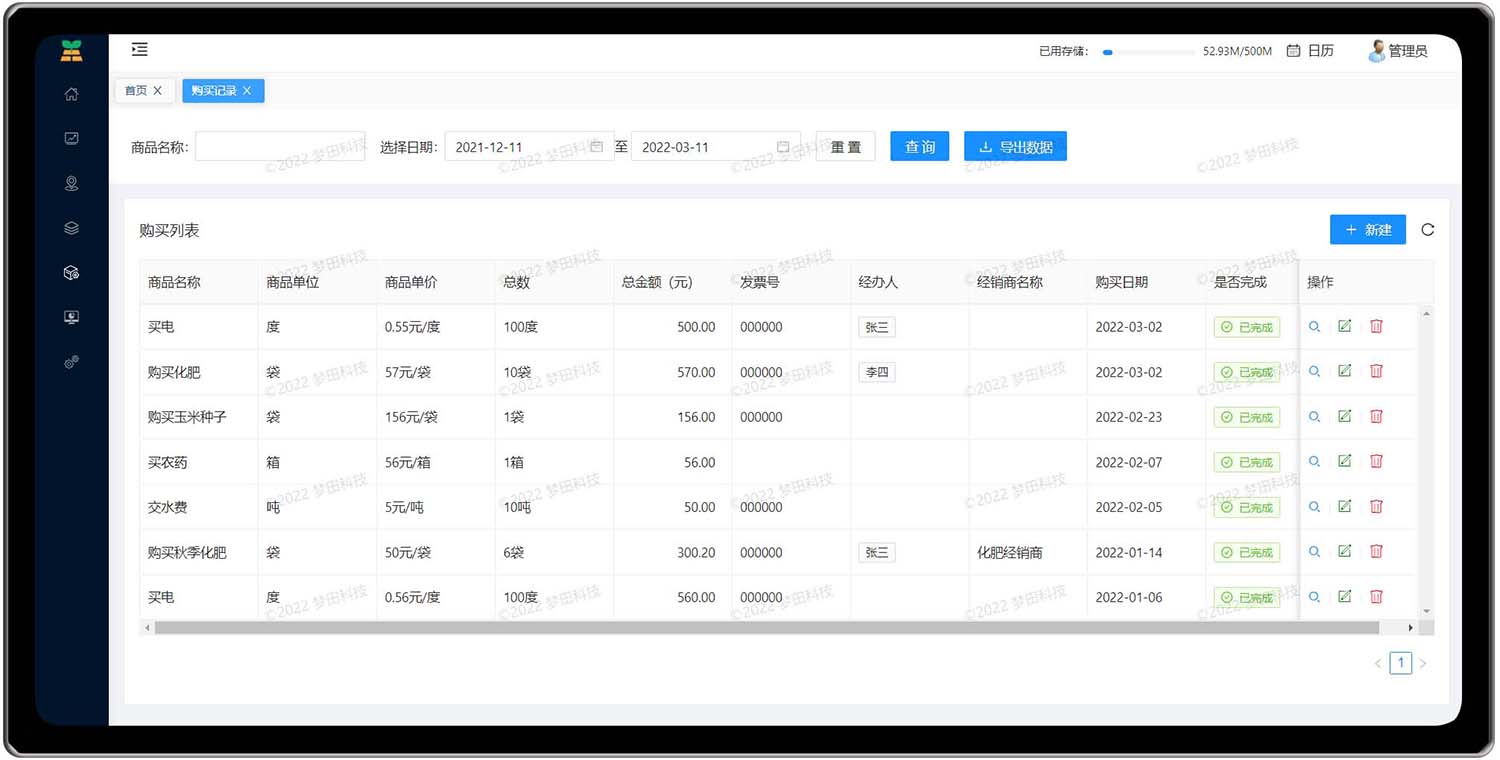Screen dimensions: 1500x760
Task: Edit the 购买玉米种子 row
Action: click(x=1345, y=416)
